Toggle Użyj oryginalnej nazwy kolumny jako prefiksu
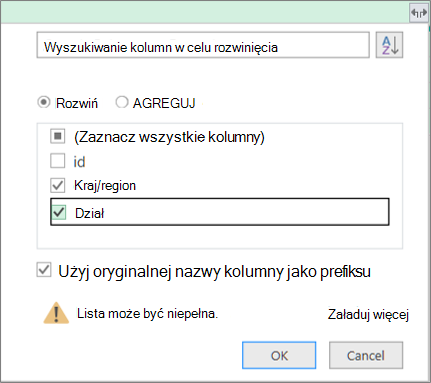The height and width of the screenshot is (383, 431). 44,270
